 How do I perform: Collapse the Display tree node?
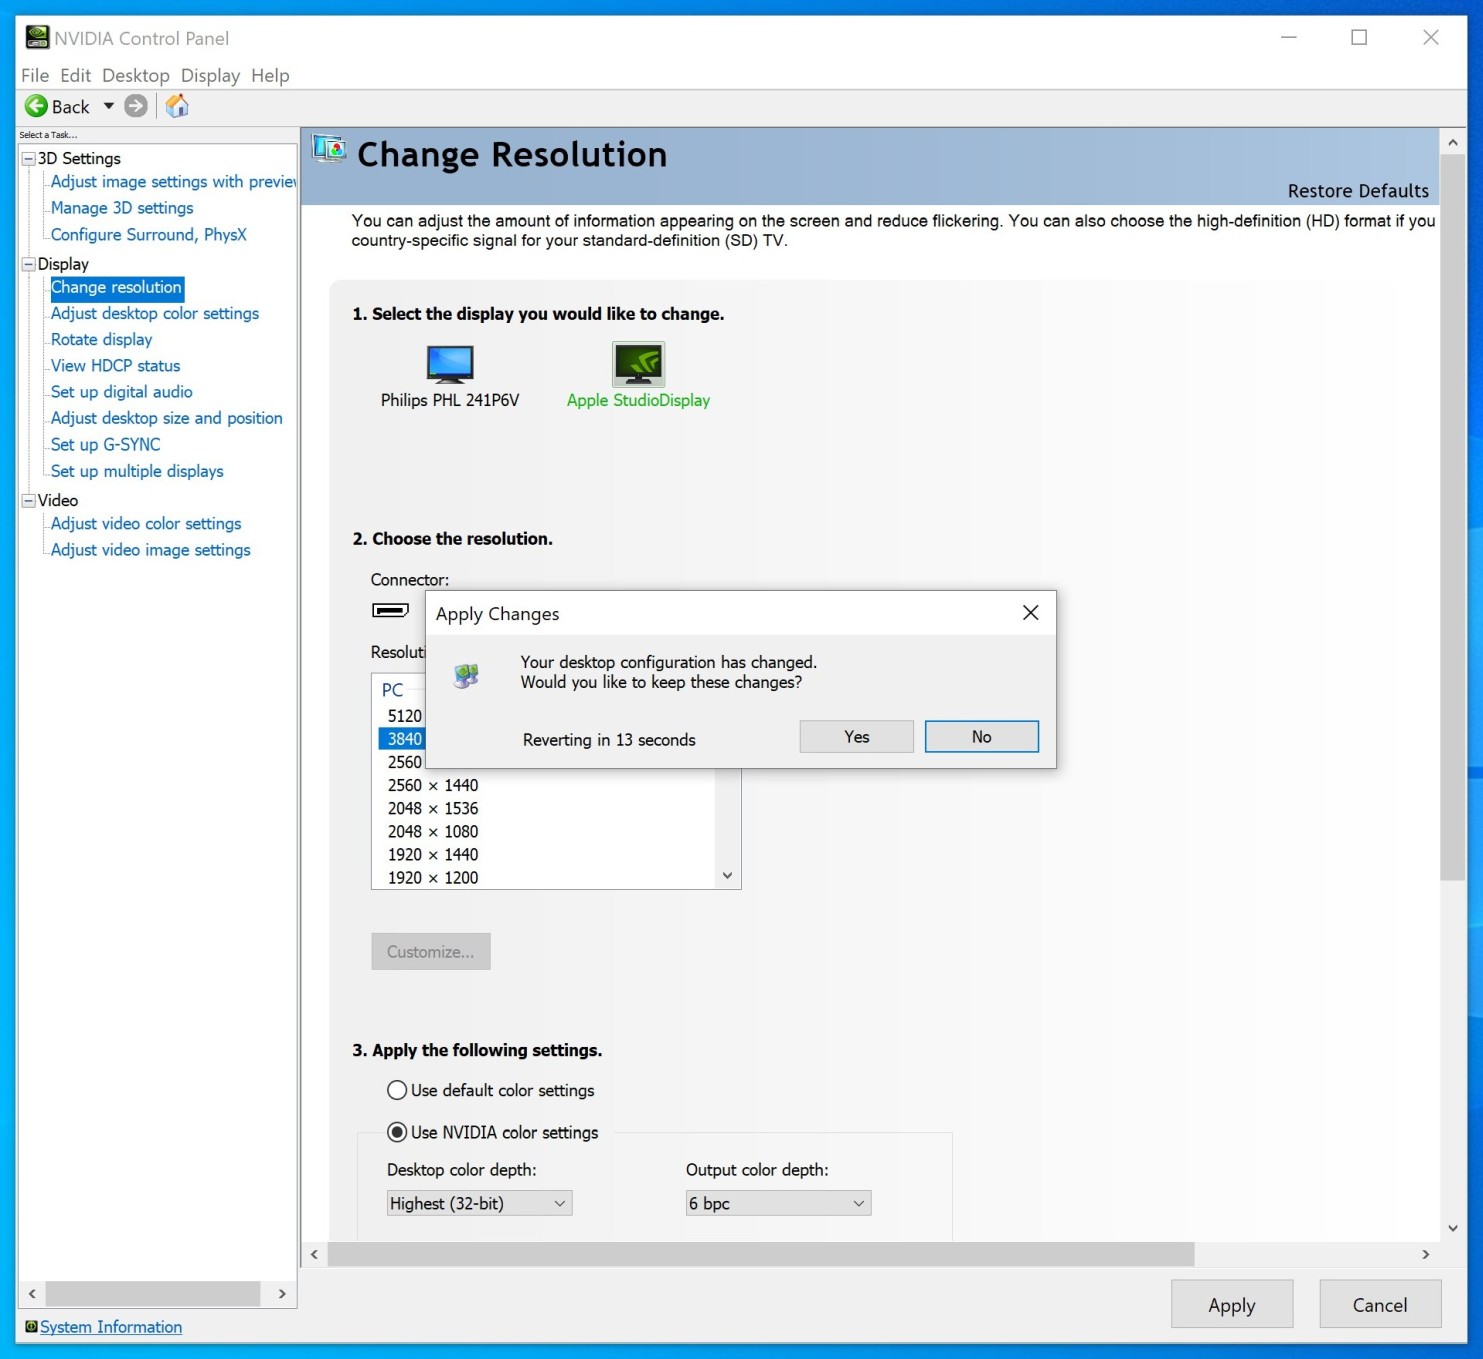(29, 265)
